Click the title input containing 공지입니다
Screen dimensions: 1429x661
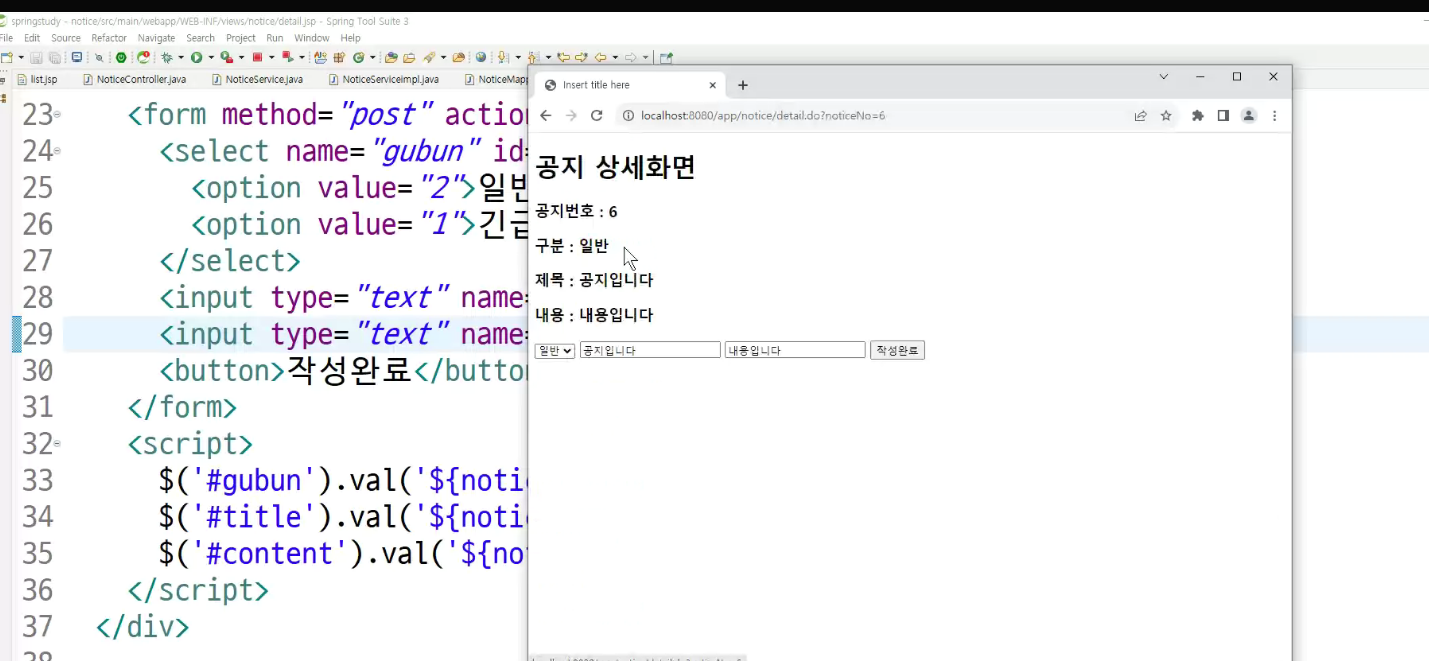[650, 350]
